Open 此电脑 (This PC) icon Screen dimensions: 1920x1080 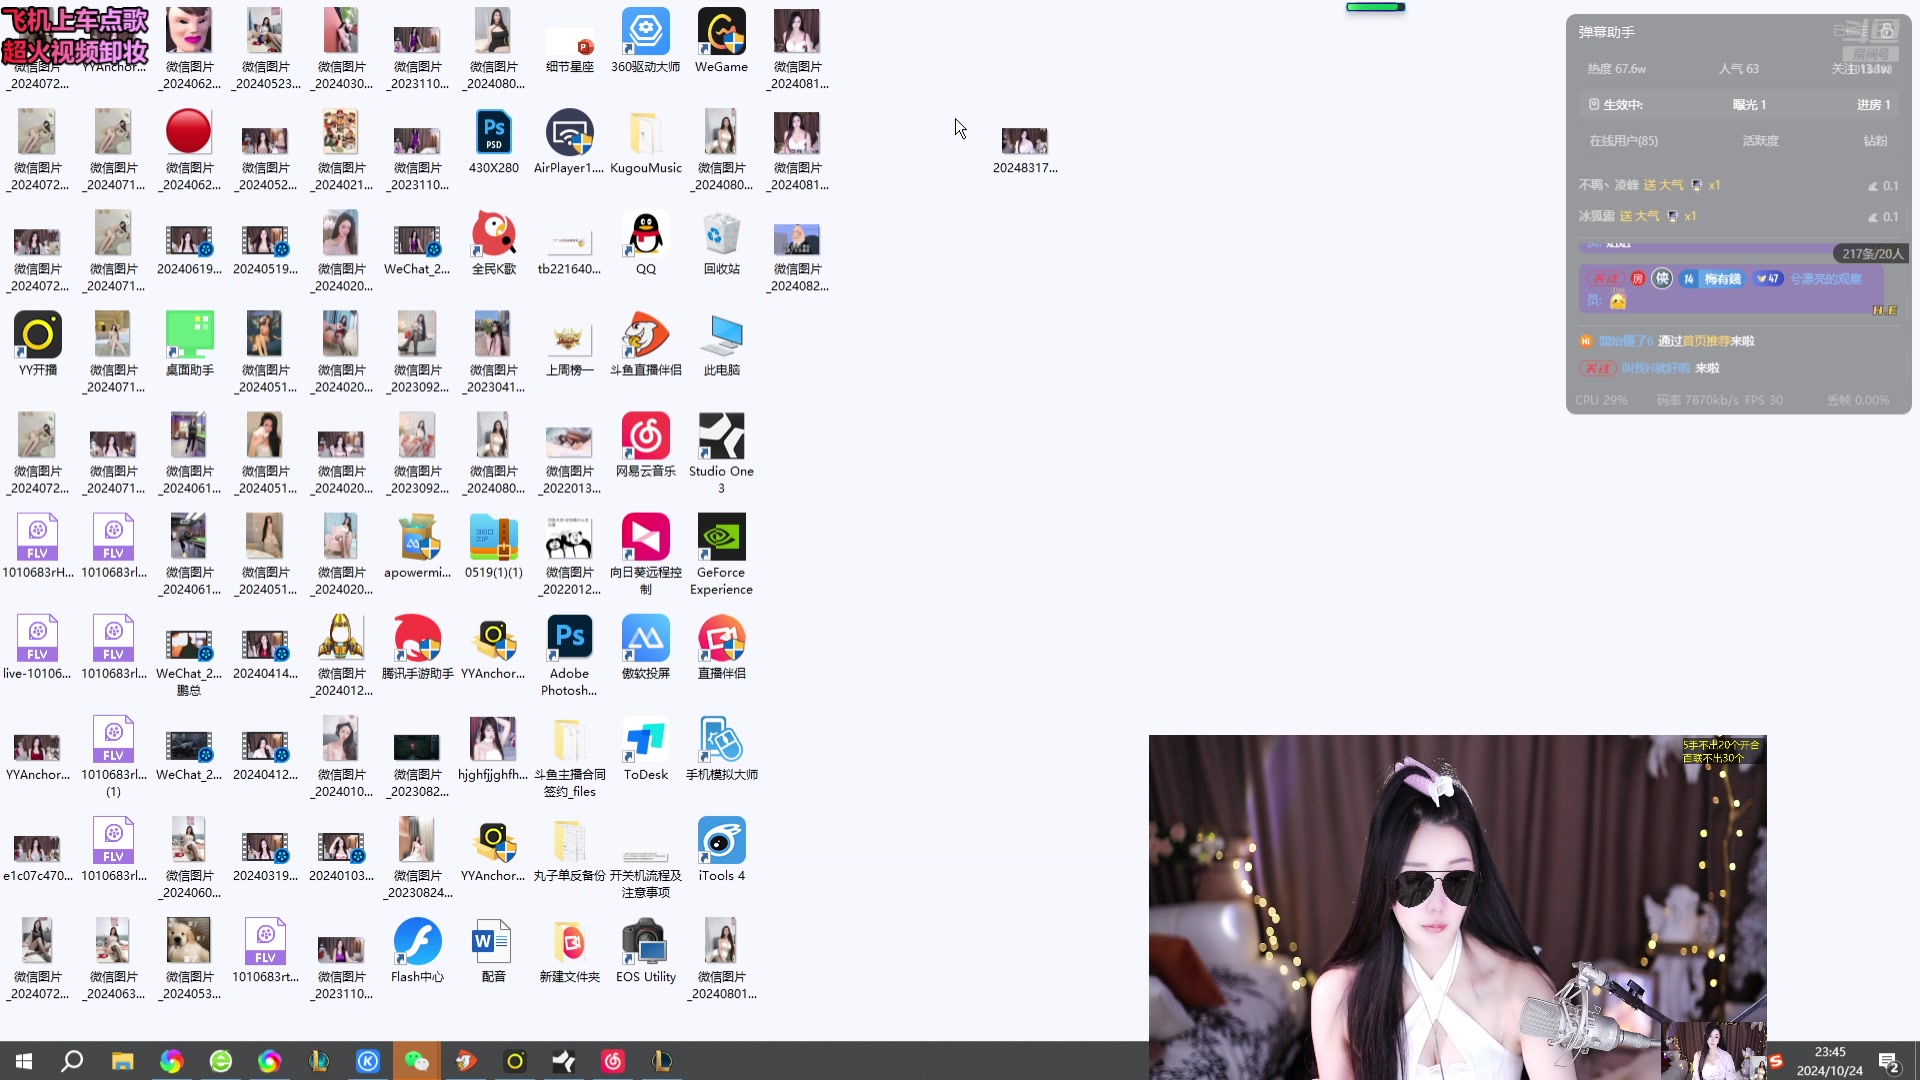(721, 344)
